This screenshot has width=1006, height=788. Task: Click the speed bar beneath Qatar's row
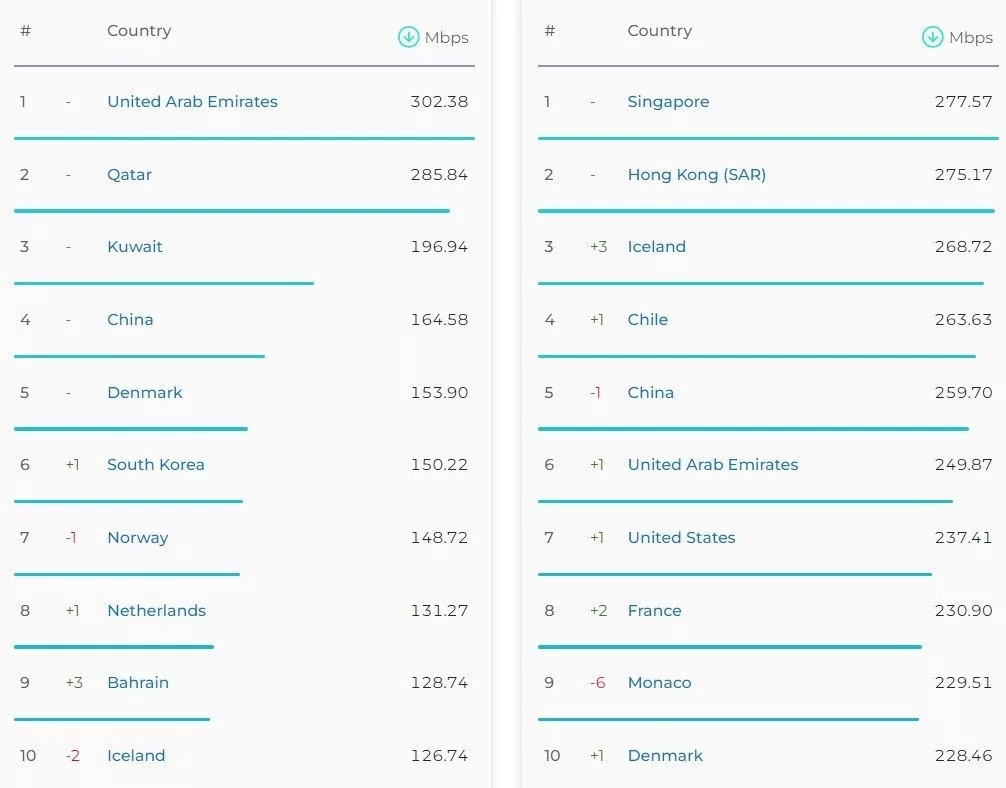231,211
